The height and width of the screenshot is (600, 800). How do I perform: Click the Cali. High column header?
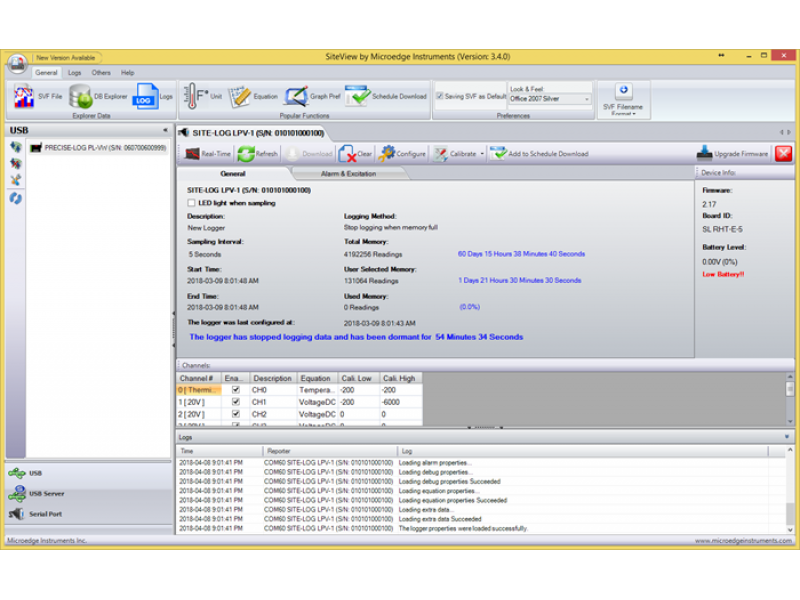399,378
